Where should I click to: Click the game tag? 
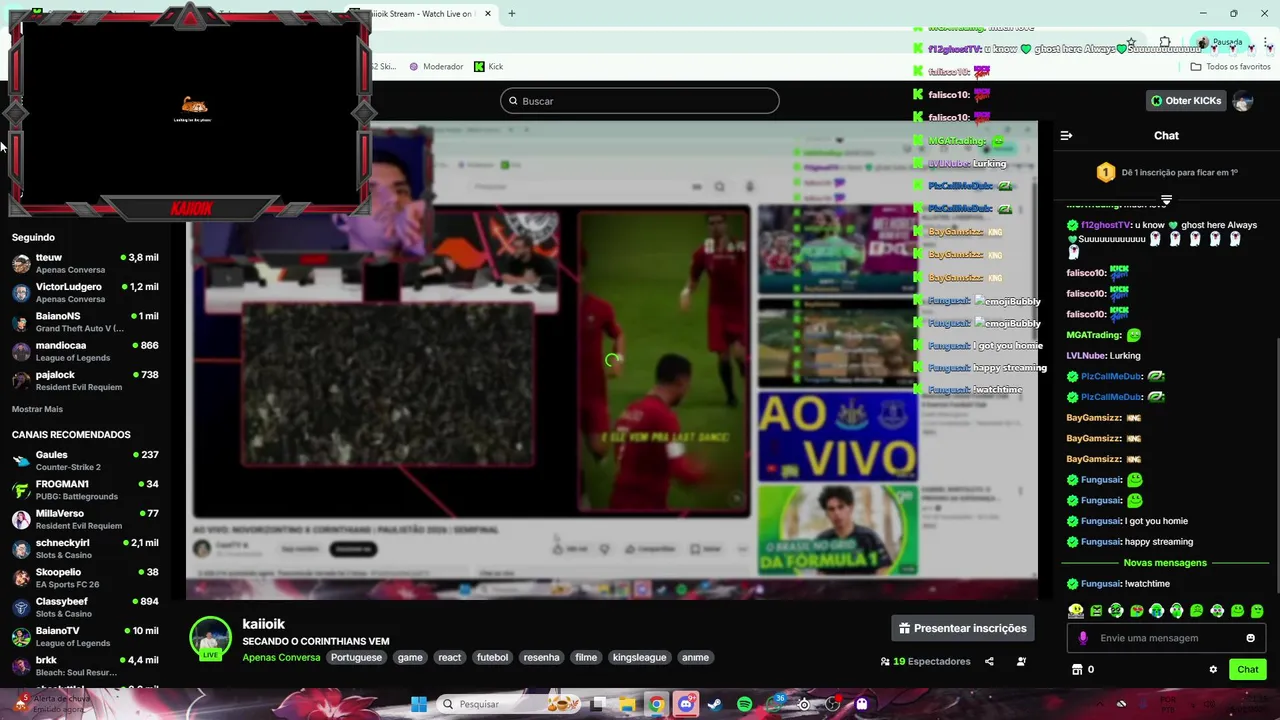(410, 657)
